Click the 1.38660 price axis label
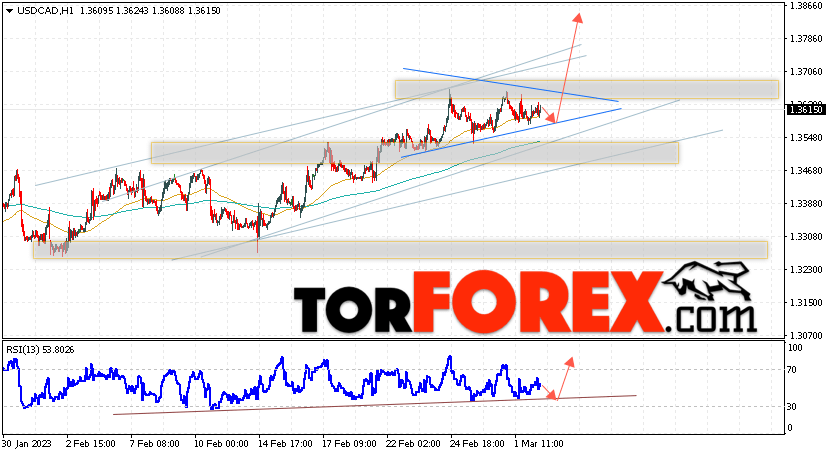 coord(806,6)
